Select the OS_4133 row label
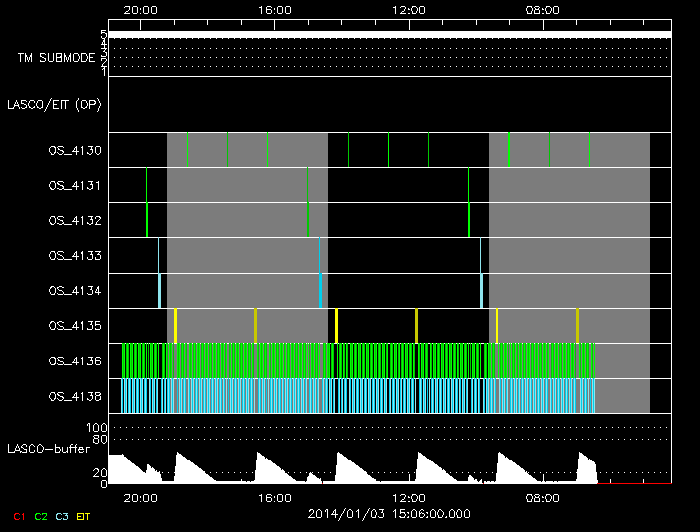The image size is (700, 532). [x=75, y=255]
